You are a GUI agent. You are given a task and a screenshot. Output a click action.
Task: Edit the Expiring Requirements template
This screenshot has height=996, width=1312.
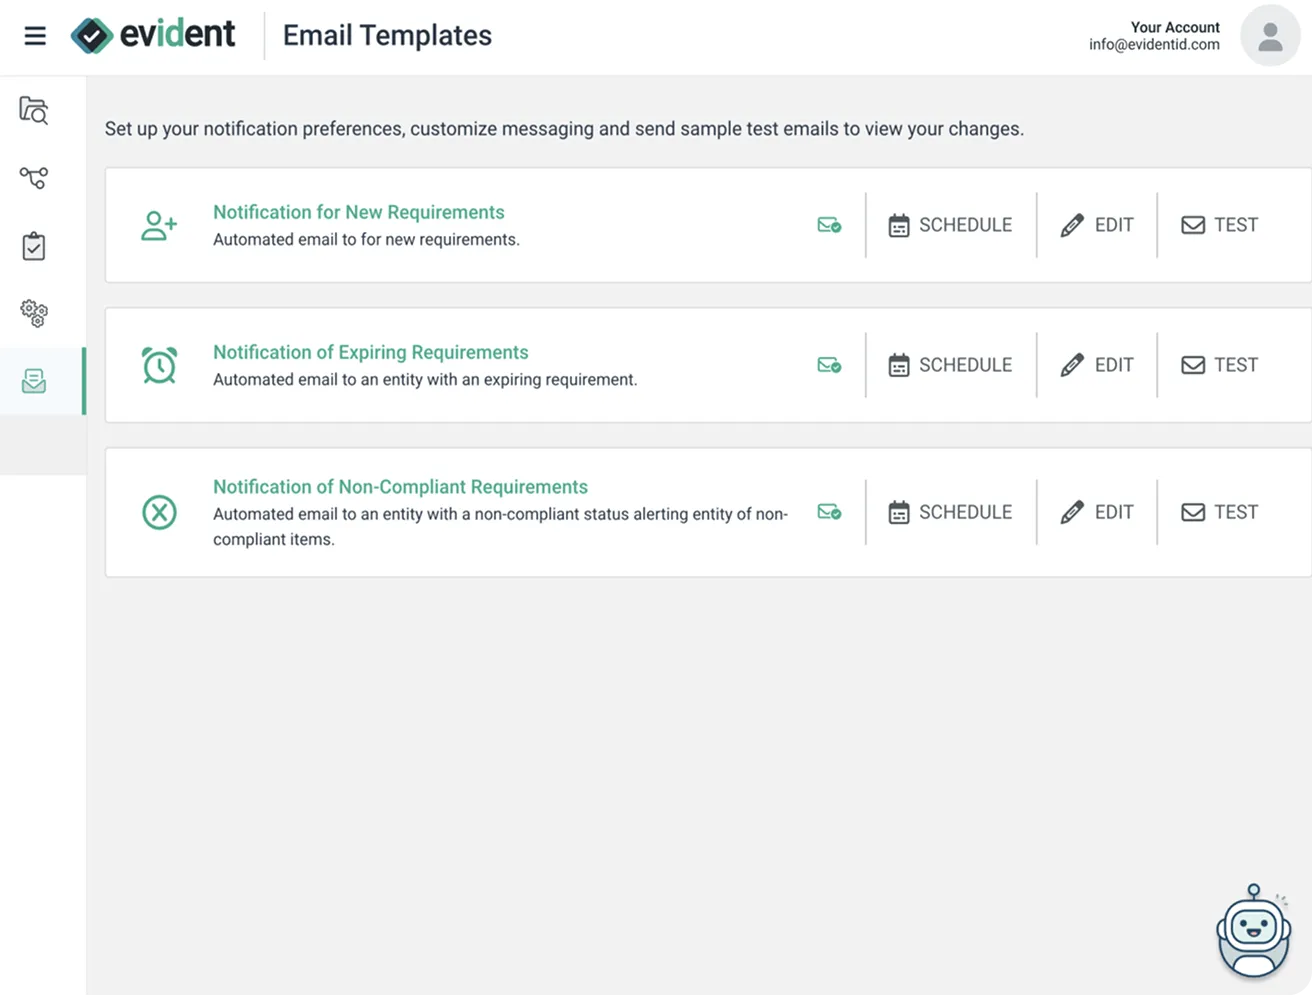(x=1096, y=365)
